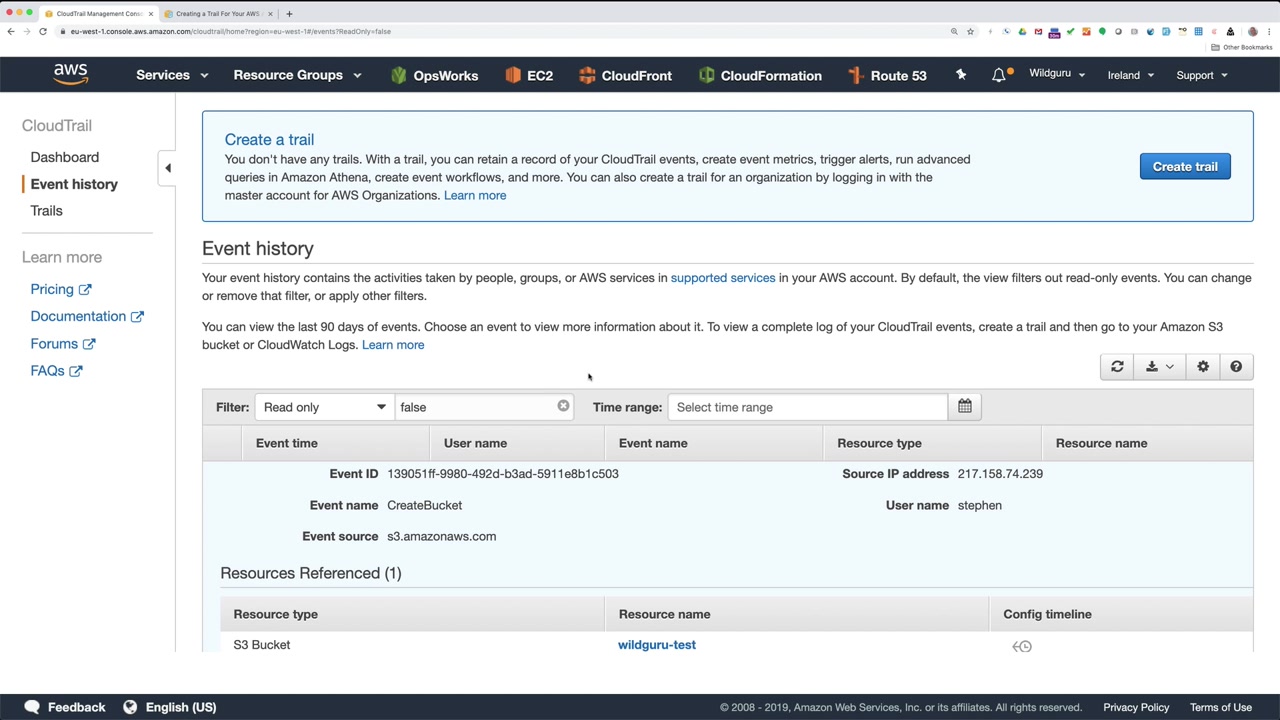This screenshot has height=720, width=1280.
Task: Reload the browser page
Action: pyautogui.click(x=43, y=32)
